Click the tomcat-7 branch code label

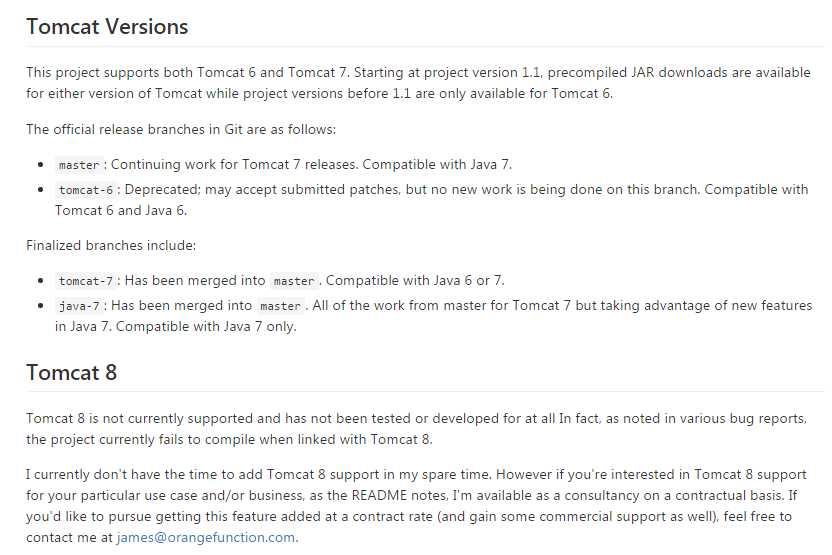pyautogui.click(x=86, y=281)
